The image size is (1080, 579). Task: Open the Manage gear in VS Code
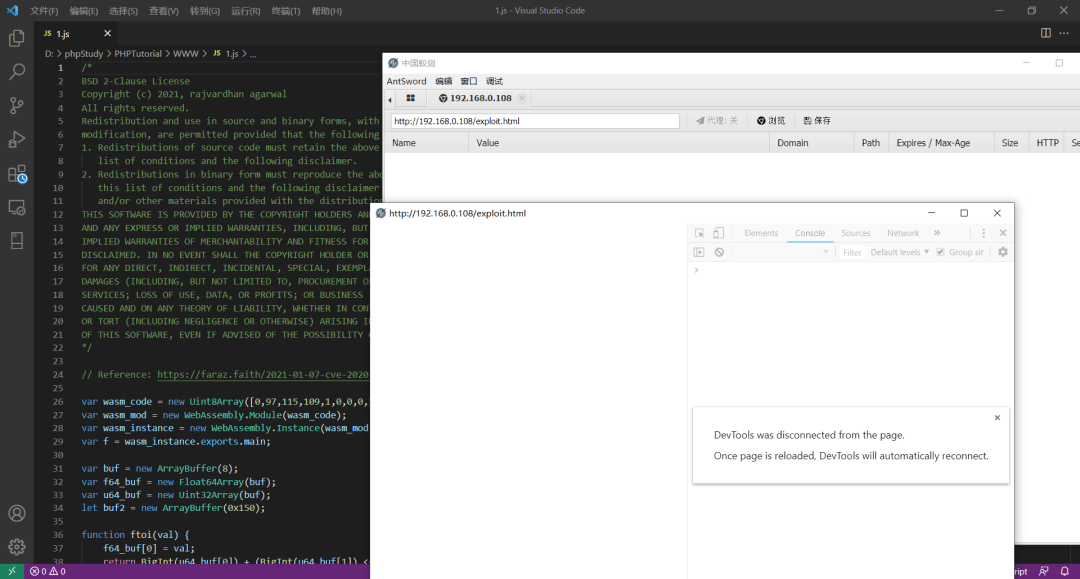(17, 547)
